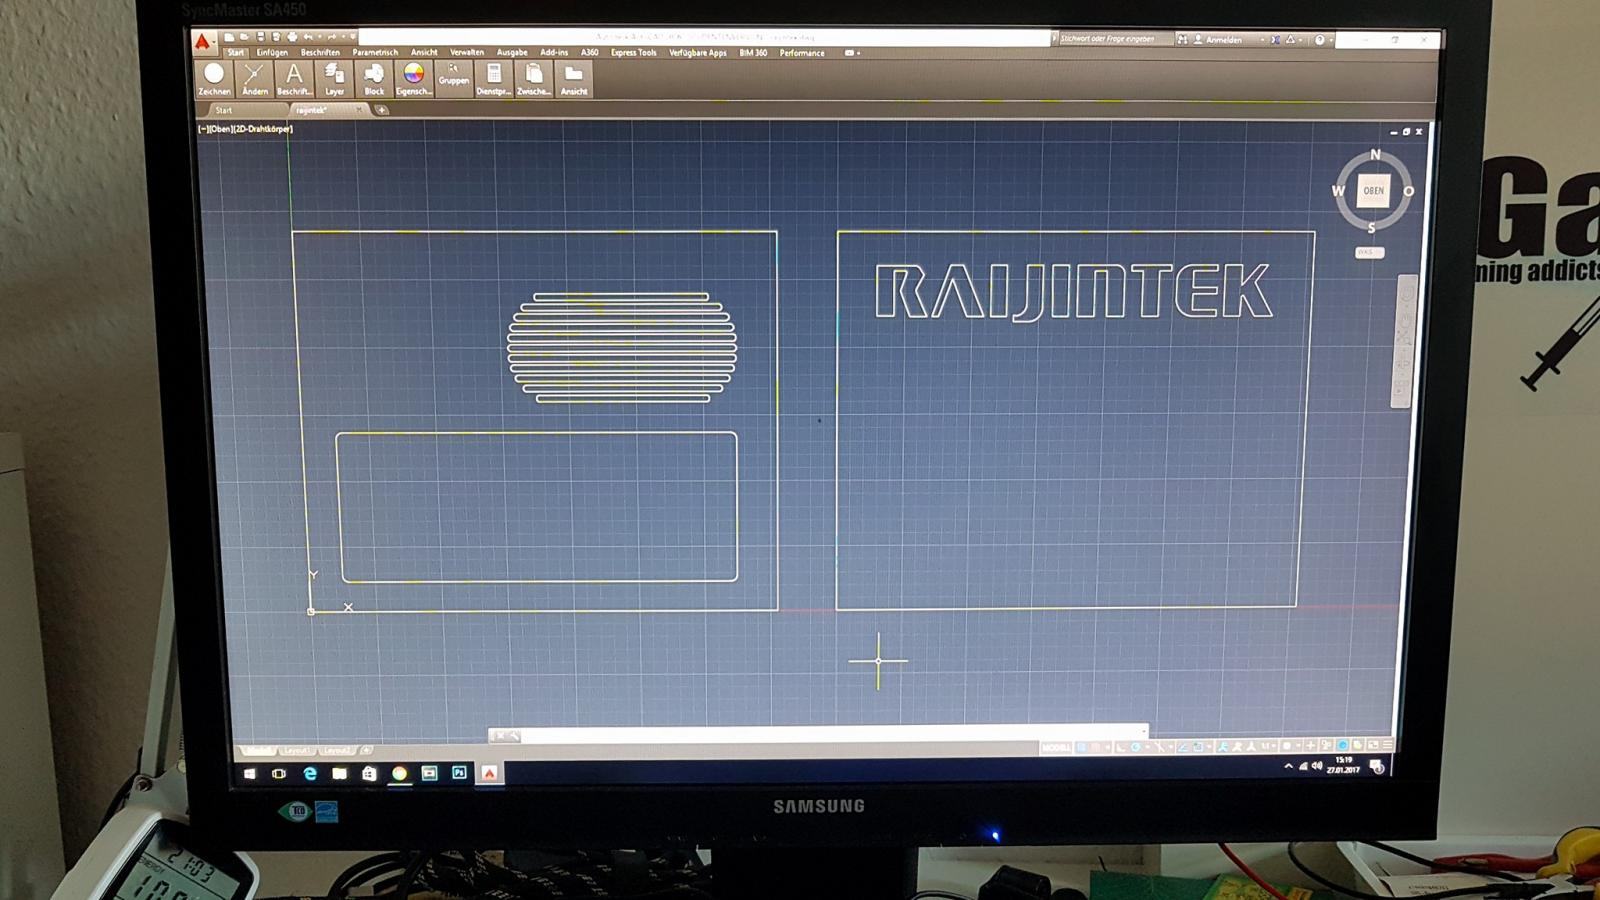The image size is (1600, 900).
Task: Open the Windows Start menu
Action: [x=249, y=773]
